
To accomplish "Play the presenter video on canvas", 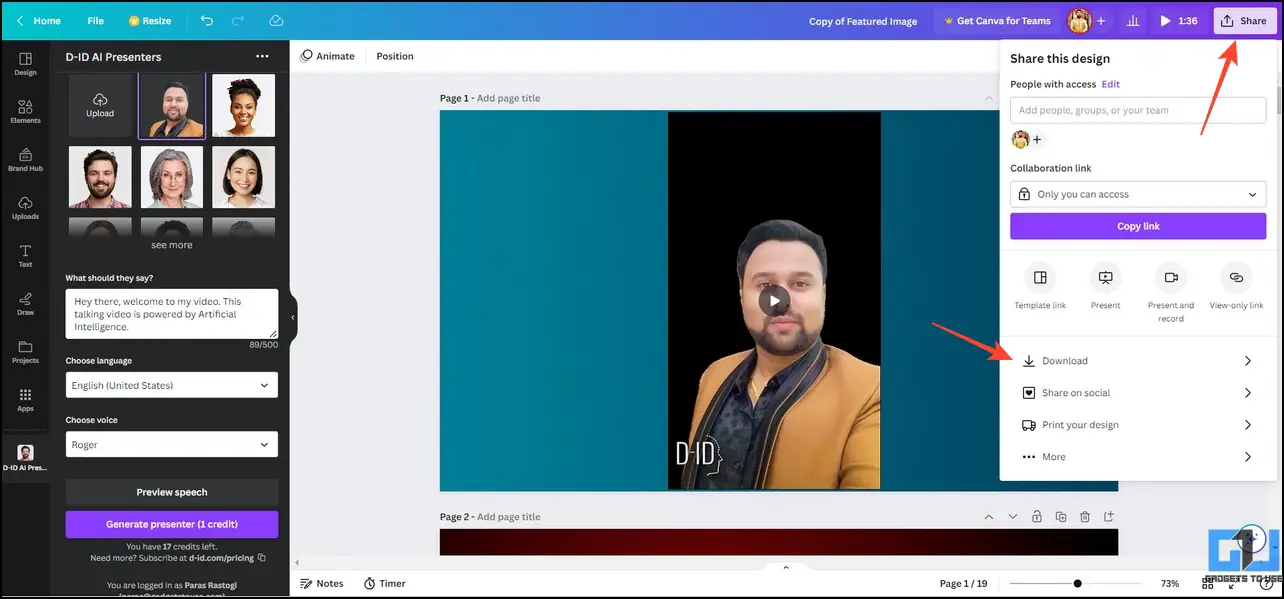I will [774, 299].
